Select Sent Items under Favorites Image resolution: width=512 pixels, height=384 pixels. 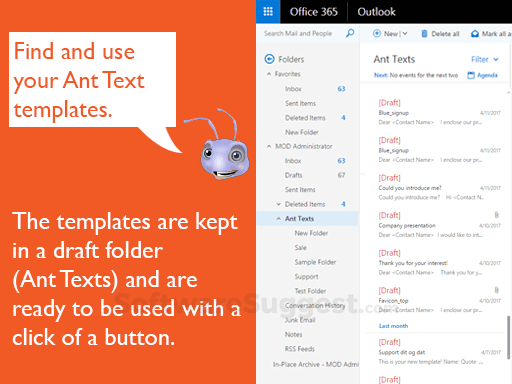click(300, 103)
